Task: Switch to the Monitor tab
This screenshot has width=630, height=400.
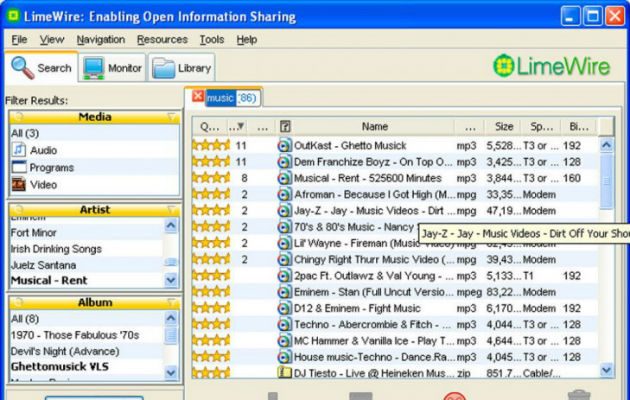Action: (111, 68)
